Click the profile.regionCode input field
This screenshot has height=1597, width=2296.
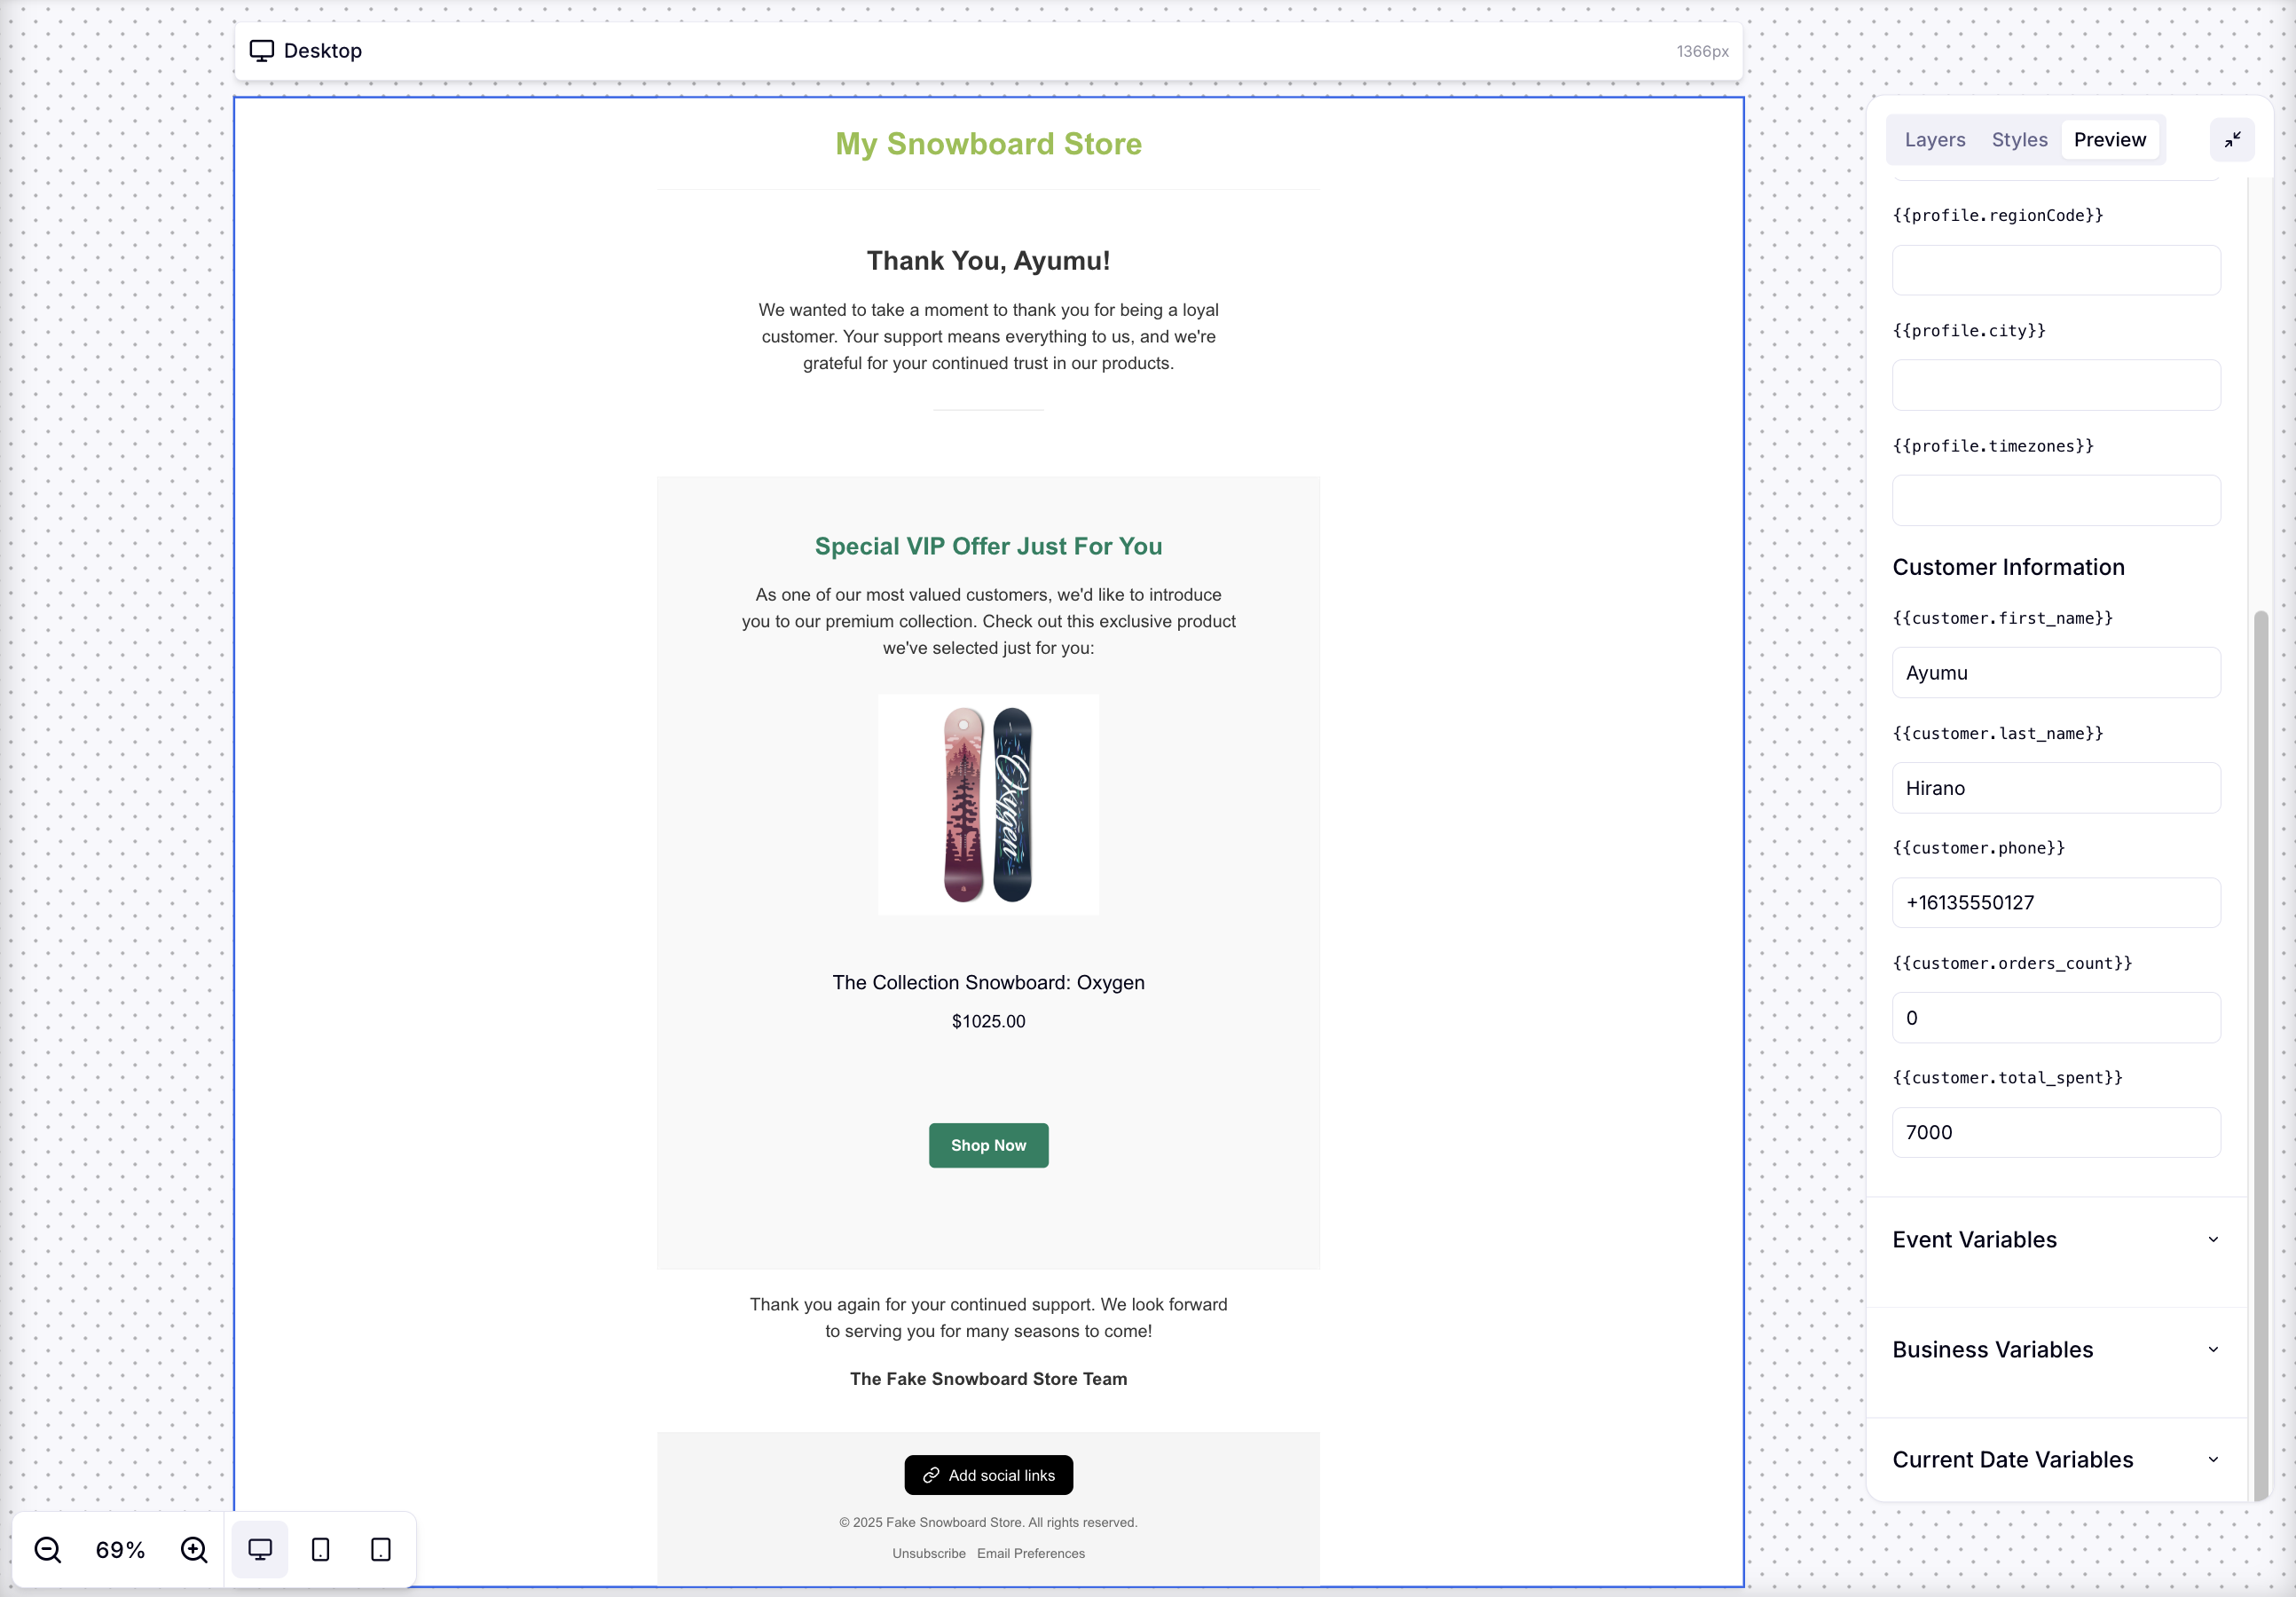click(x=2056, y=270)
